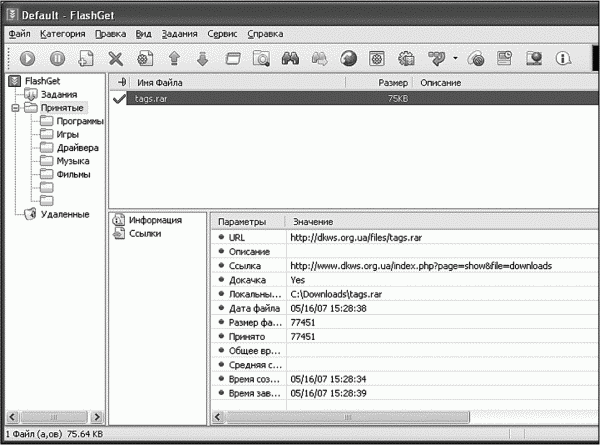The width and height of the screenshot is (600, 445).
Task: Open default download properties icon next to globe
Action: coord(377,59)
